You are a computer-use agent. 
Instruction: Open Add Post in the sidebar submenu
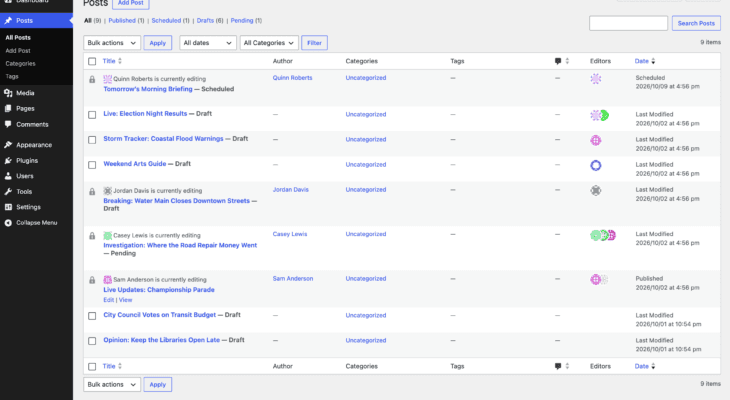pos(18,50)
